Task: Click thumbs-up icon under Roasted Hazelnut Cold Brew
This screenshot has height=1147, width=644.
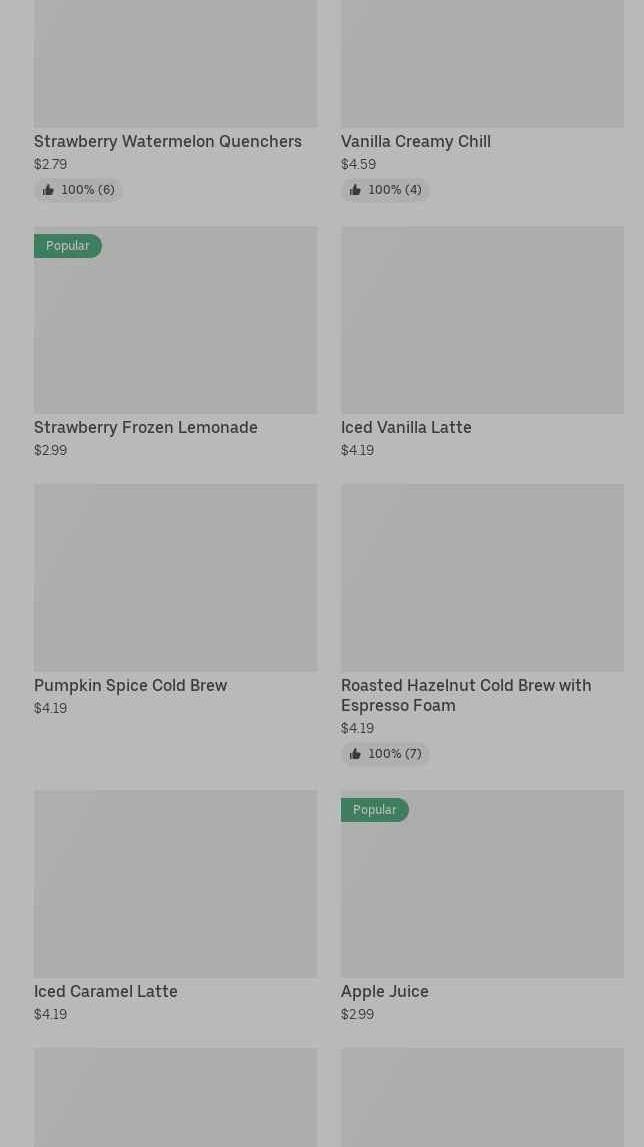Action: click(355, 754)
